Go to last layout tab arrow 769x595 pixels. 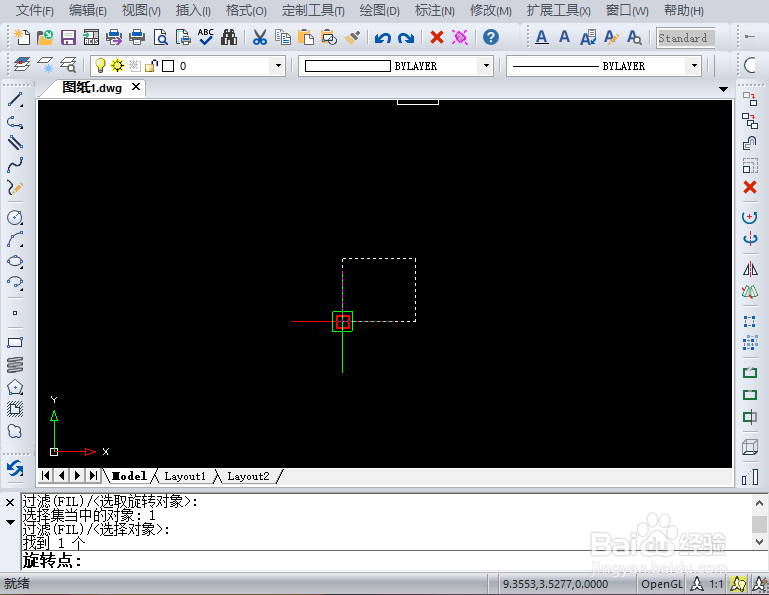tap(93, 475)
